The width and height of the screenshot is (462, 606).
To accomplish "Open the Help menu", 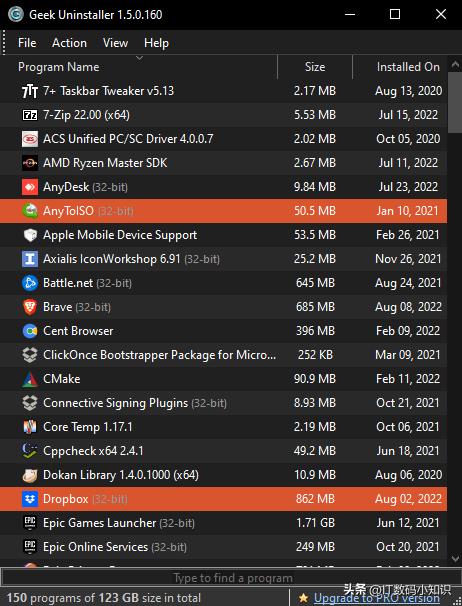I will tap(156, 43).
